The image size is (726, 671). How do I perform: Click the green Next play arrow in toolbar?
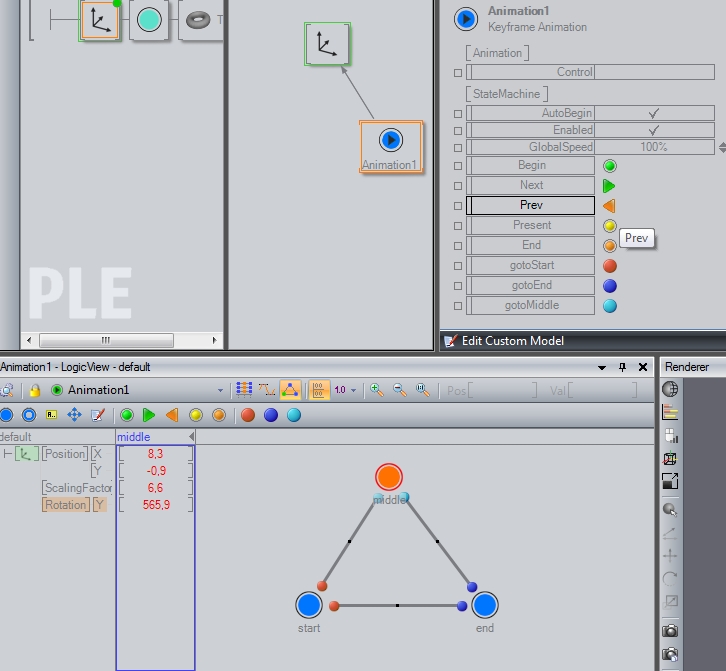click(x=149, y=415)
